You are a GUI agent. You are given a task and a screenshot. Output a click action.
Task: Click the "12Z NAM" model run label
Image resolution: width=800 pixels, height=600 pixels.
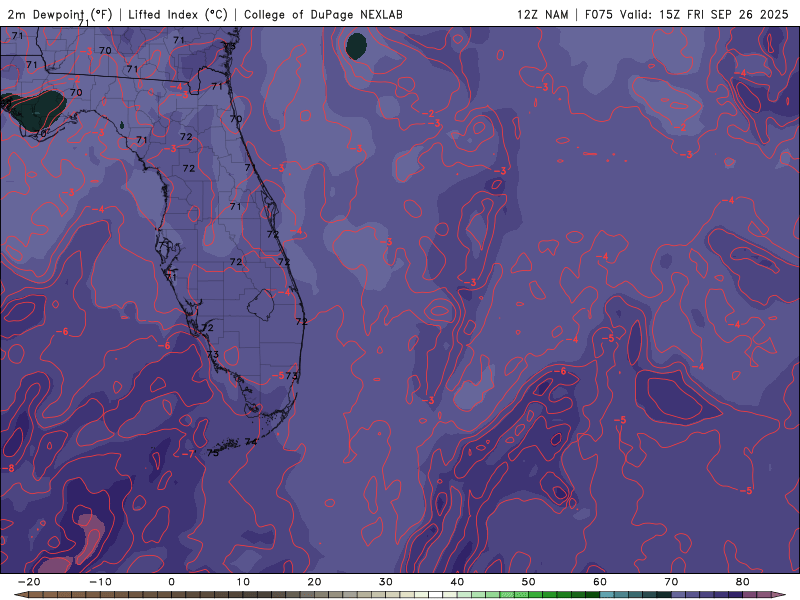click(542, 14)
